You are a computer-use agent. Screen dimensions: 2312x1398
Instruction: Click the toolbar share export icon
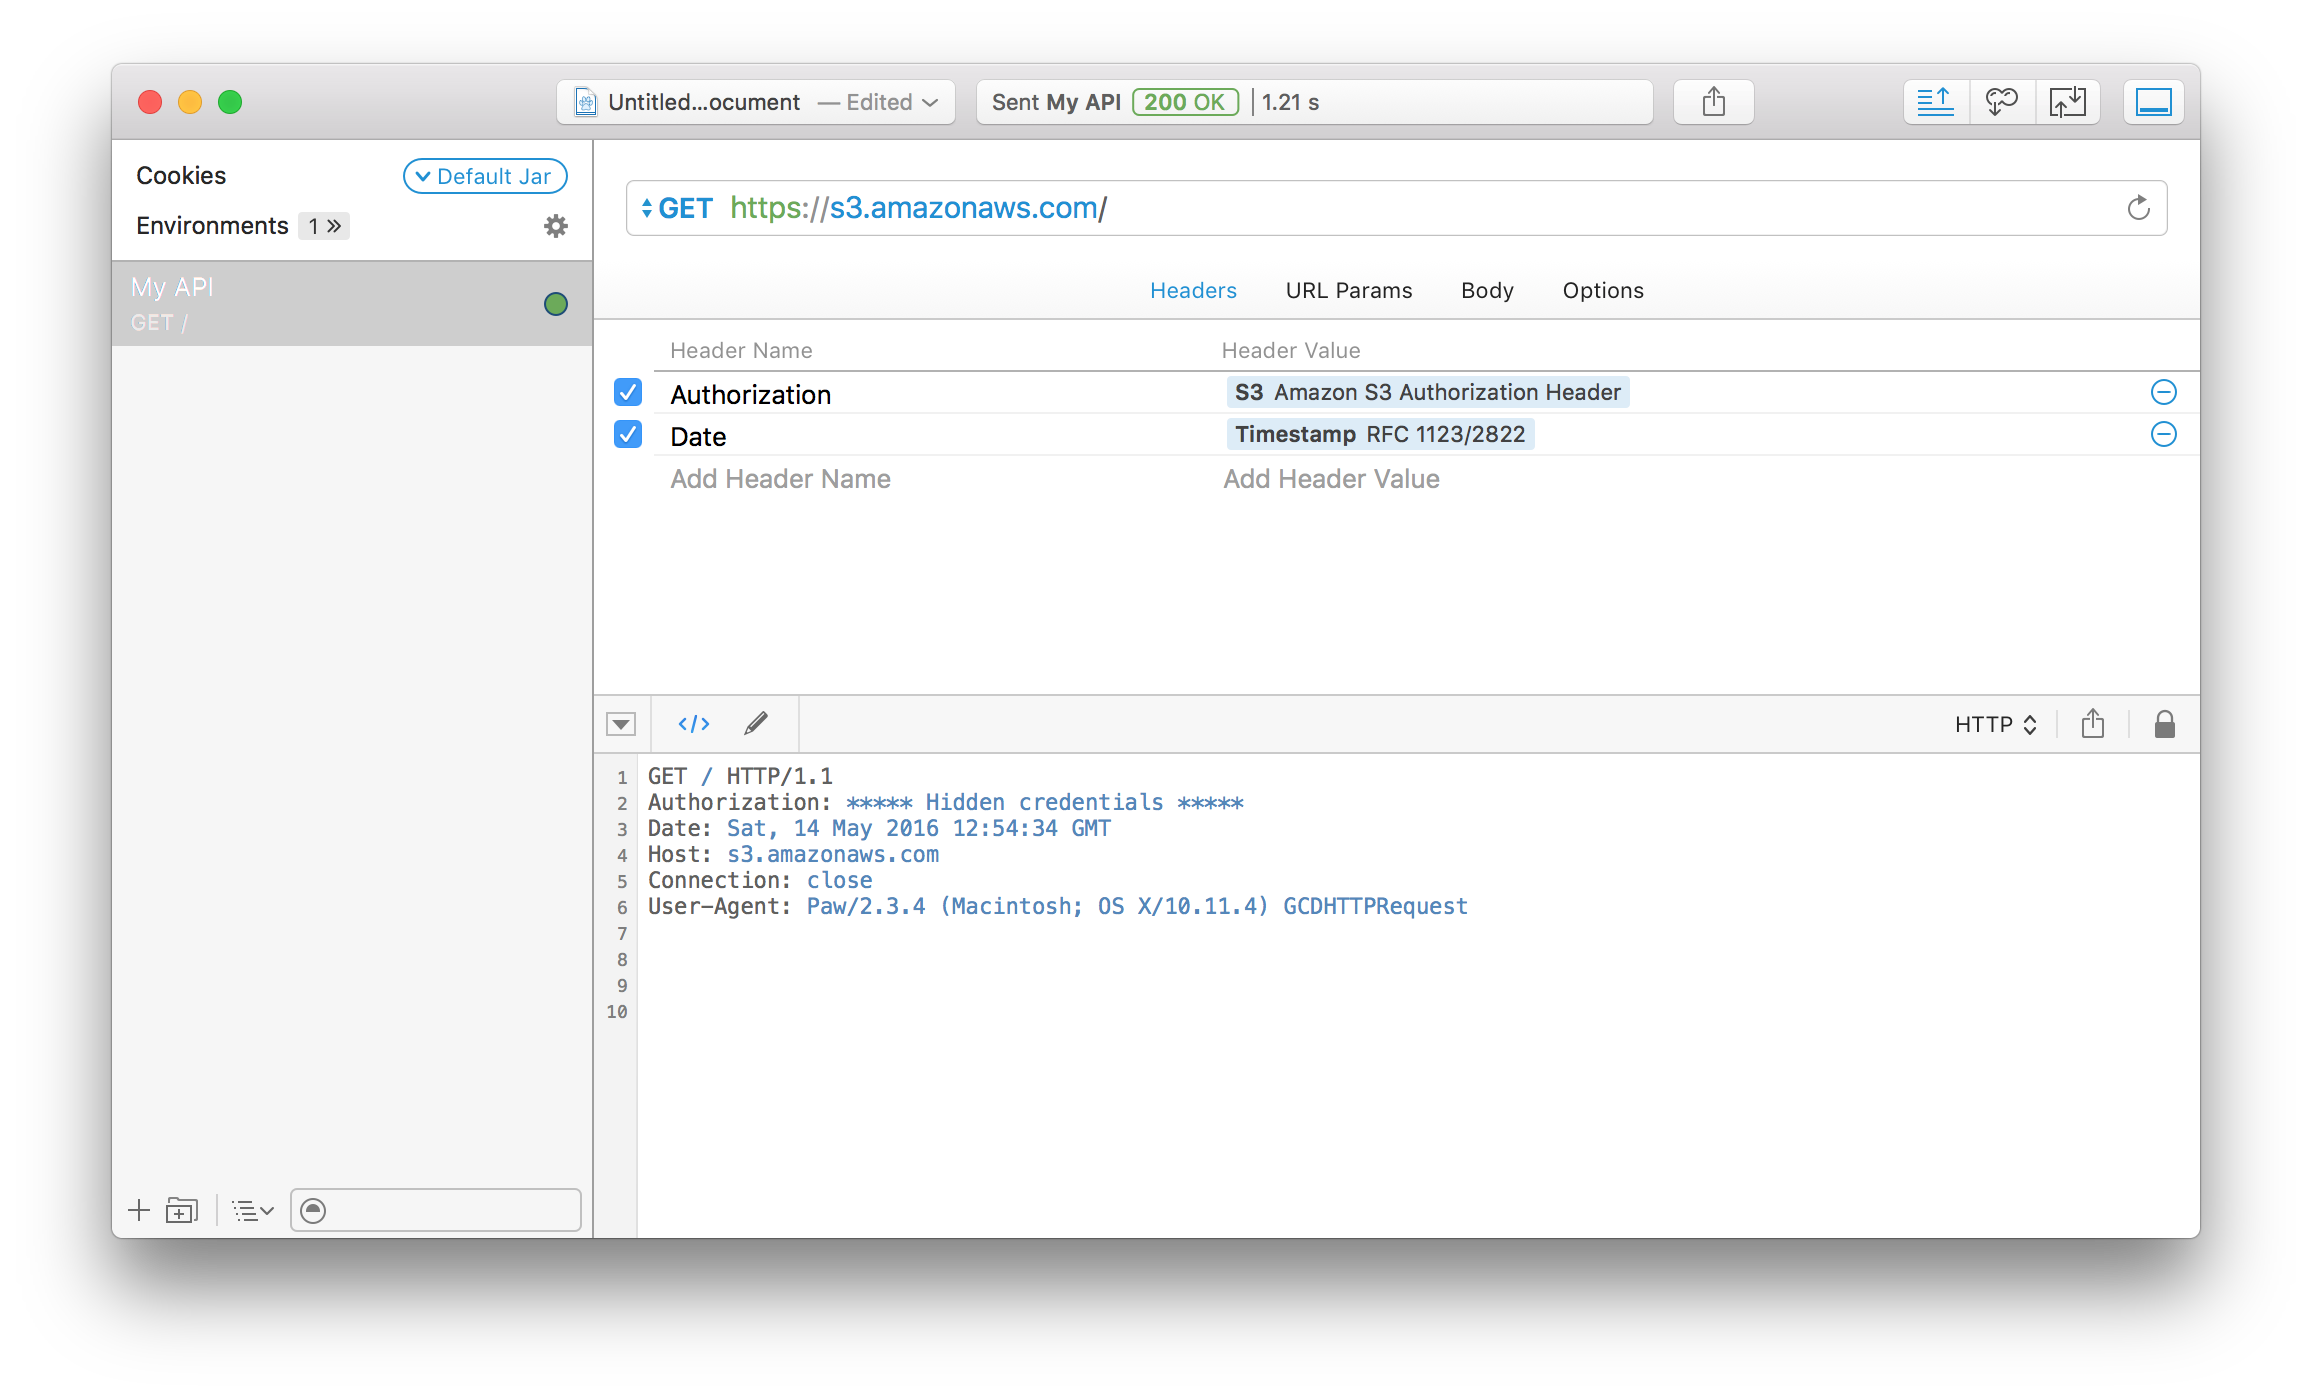(1713, 102)
